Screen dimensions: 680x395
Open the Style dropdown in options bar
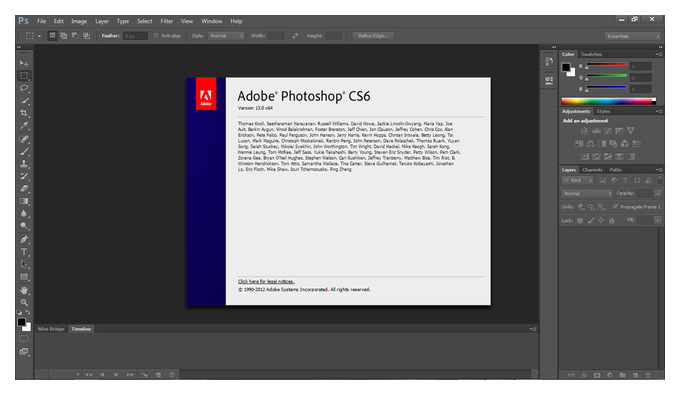(226, 36)
